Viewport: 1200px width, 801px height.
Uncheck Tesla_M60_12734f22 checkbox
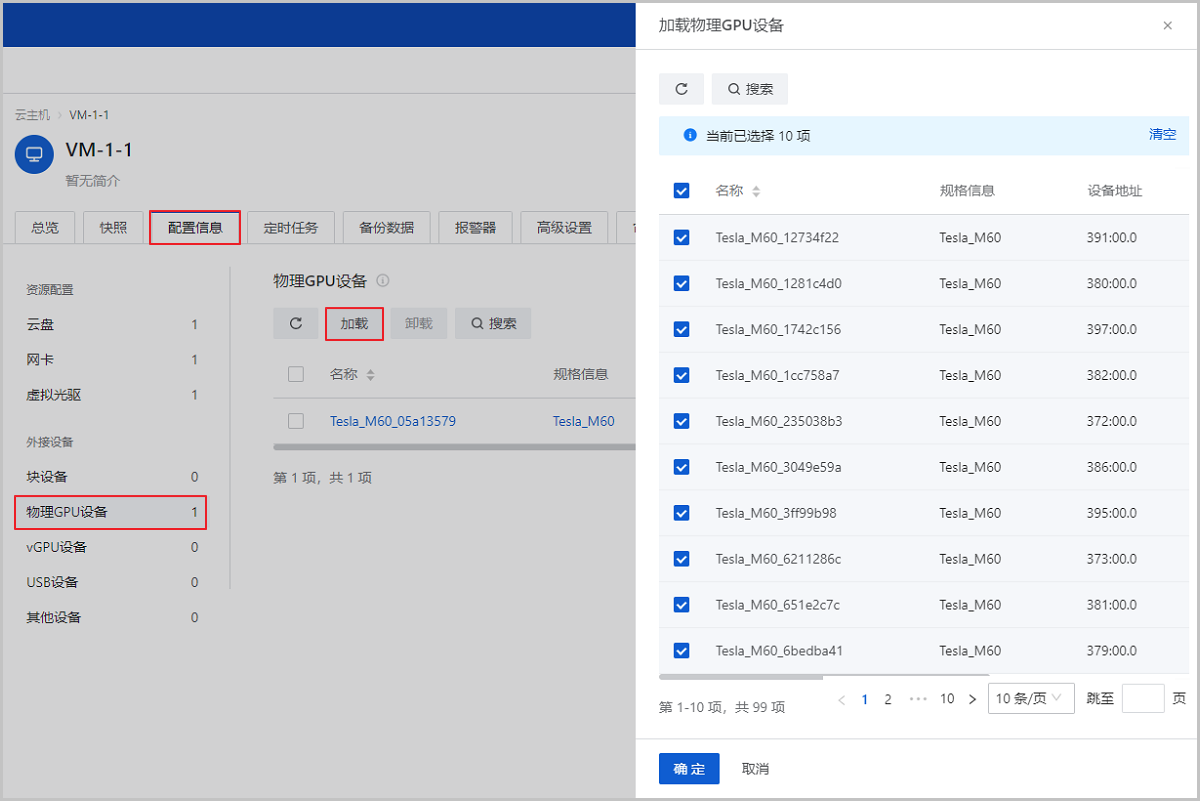point(682,238)
